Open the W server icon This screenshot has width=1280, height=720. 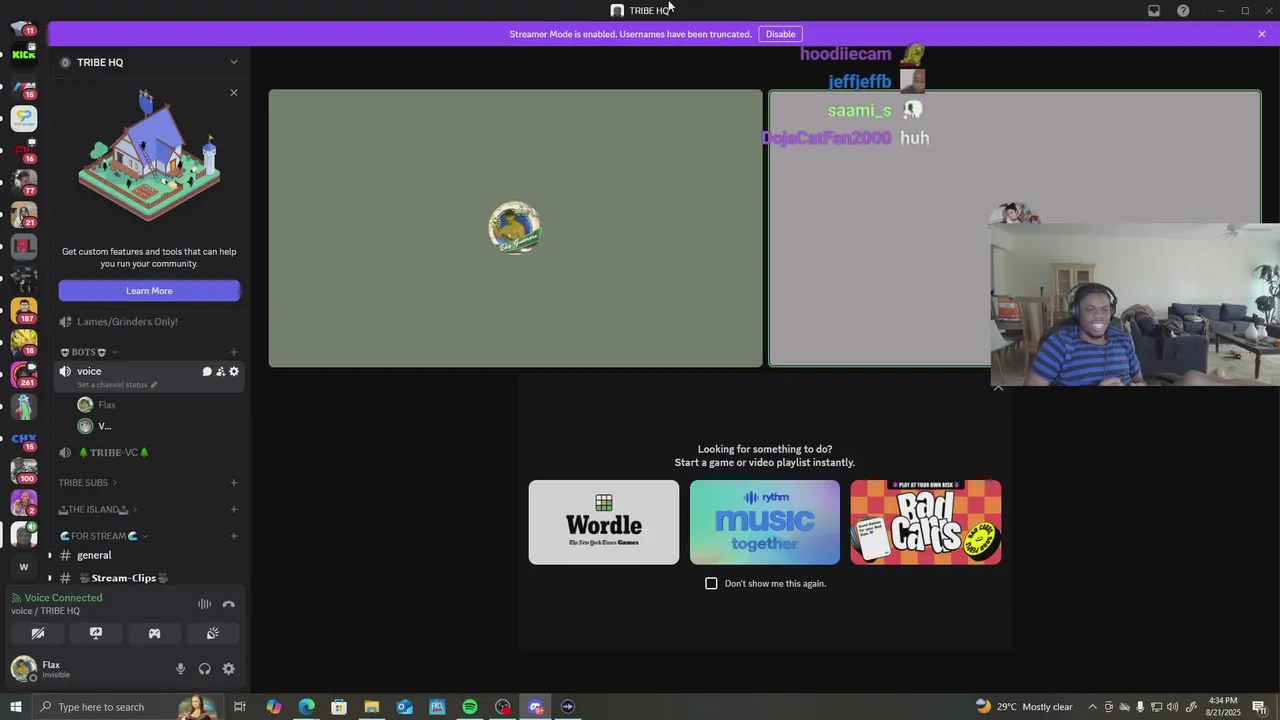[x=24, y=567]
